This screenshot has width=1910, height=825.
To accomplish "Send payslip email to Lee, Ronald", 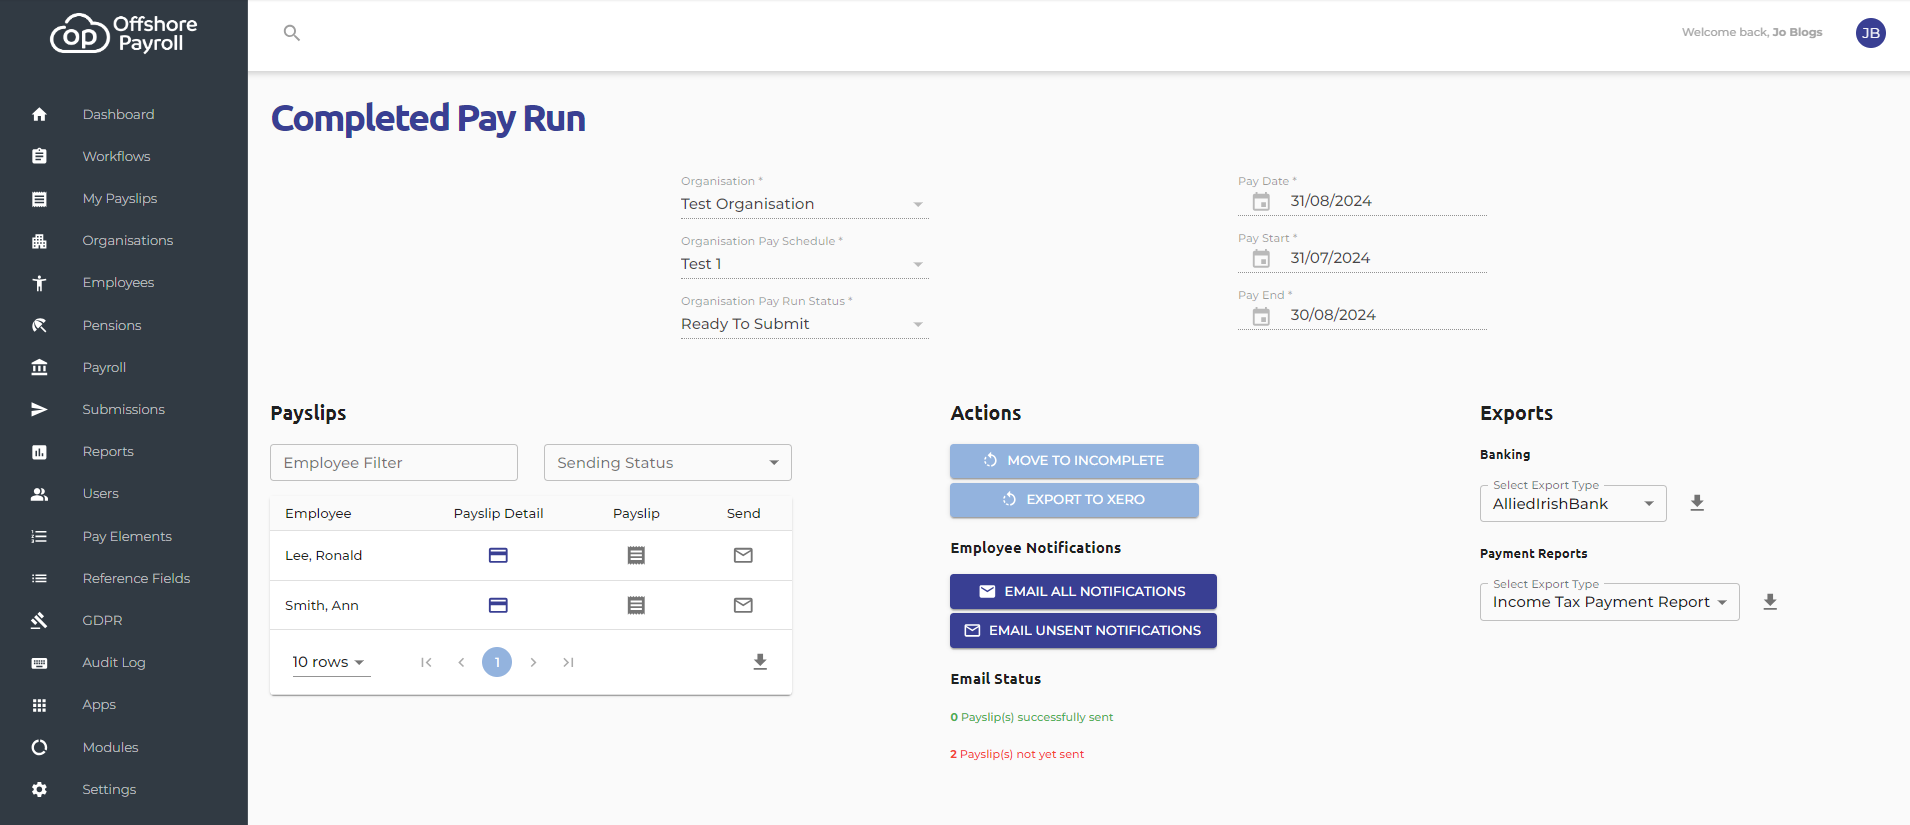I will click(x=743, y=555).
